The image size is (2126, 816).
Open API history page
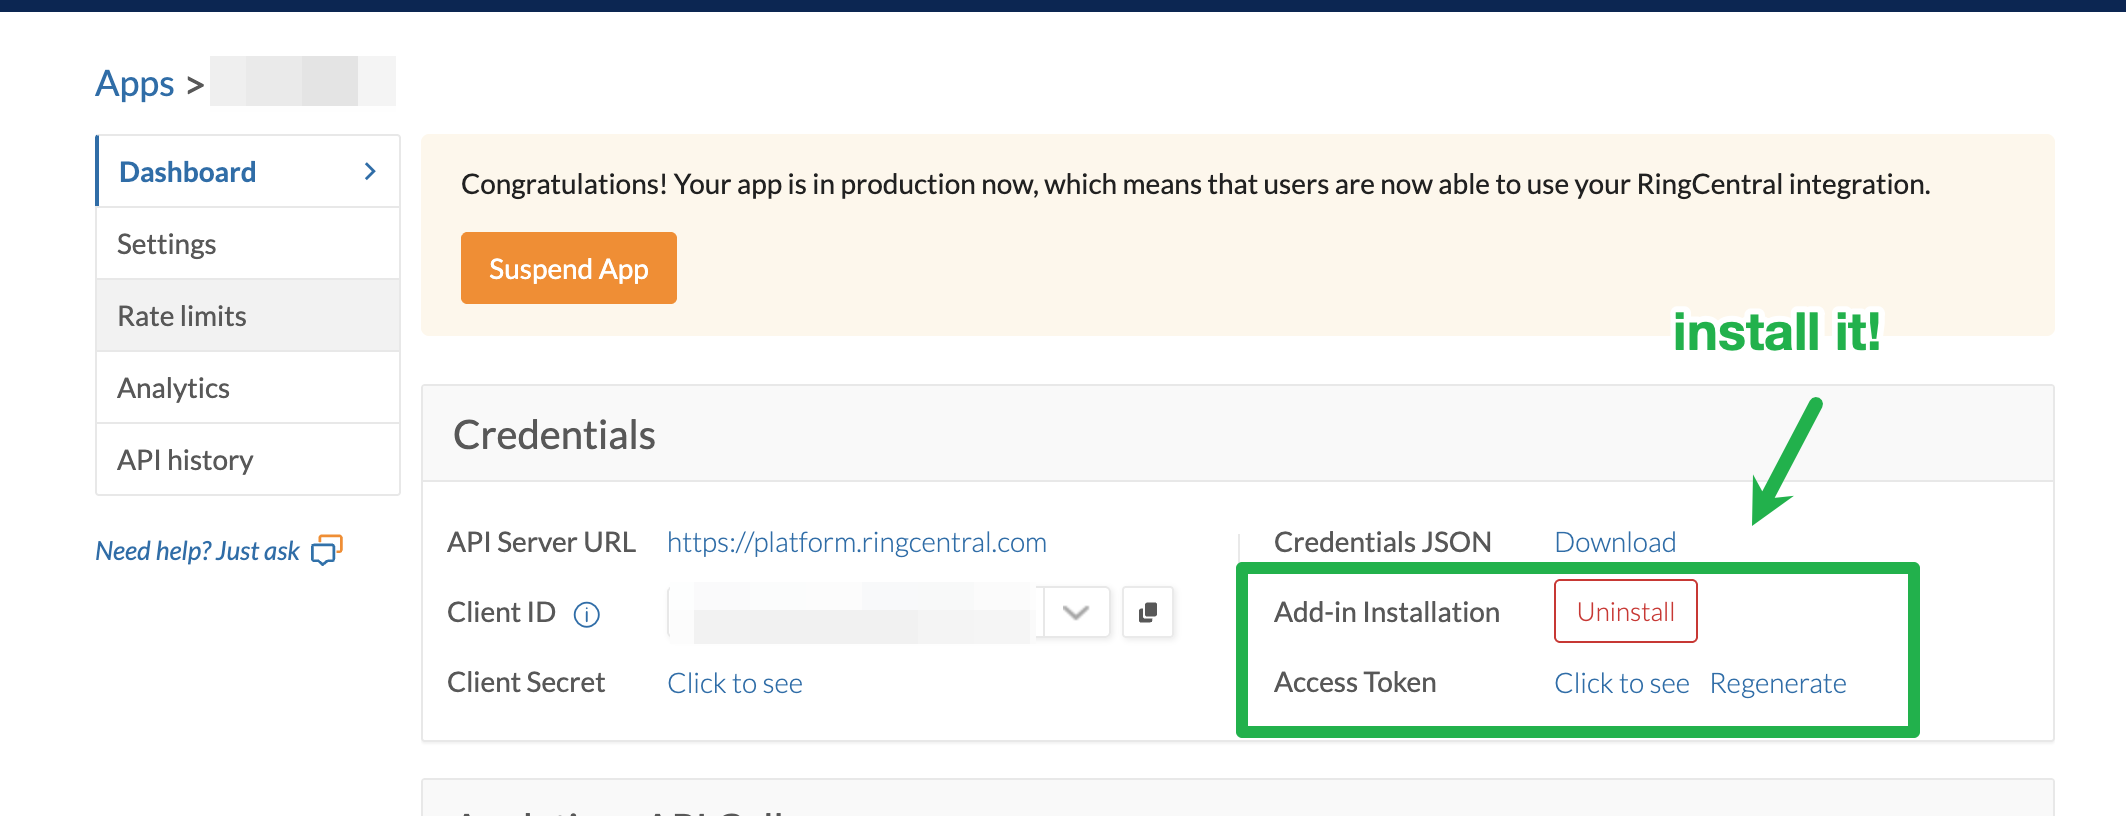click(x=185, y=460)
